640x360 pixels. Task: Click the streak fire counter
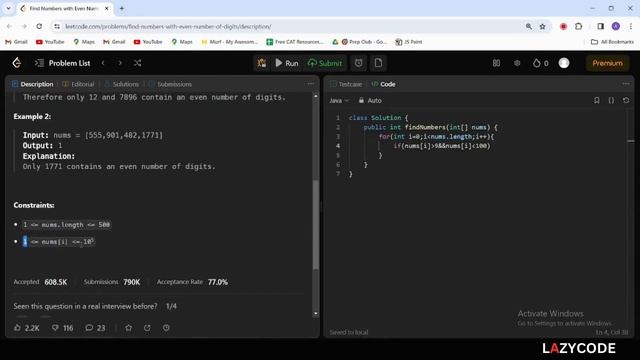pyautogui.click(x=540, y=63)
